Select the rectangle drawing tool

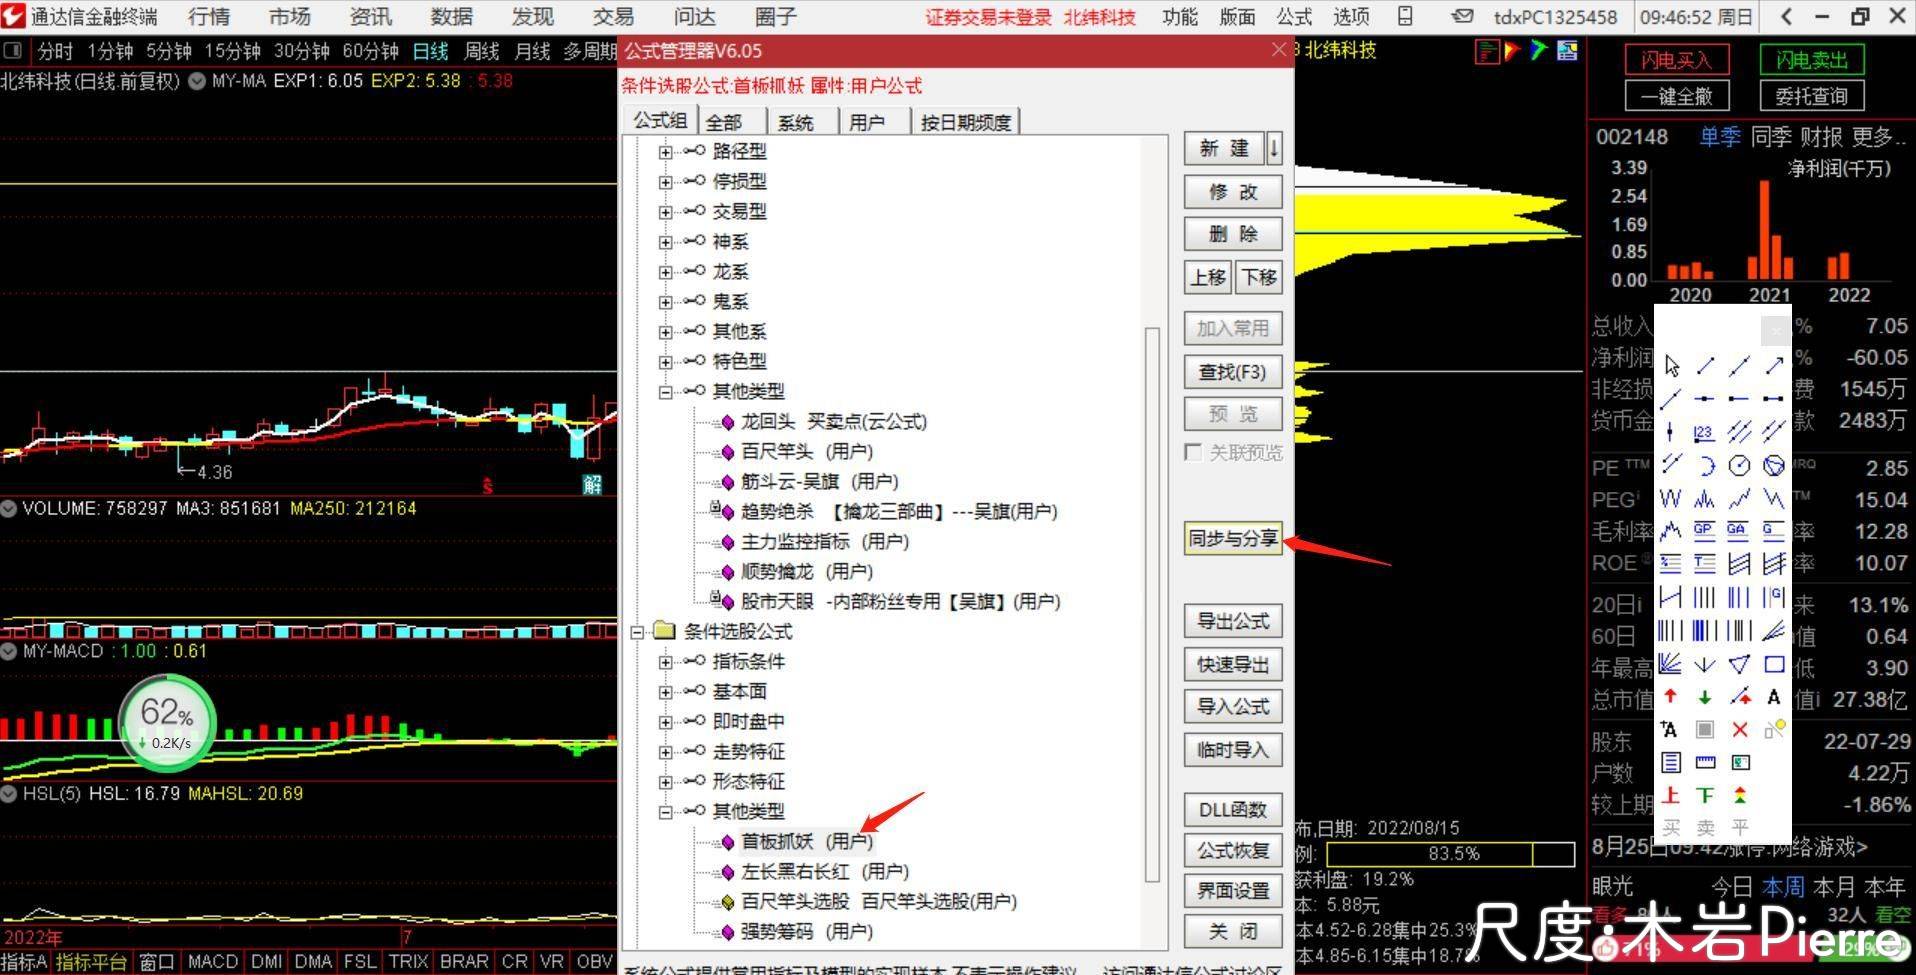coord(1773,664)
